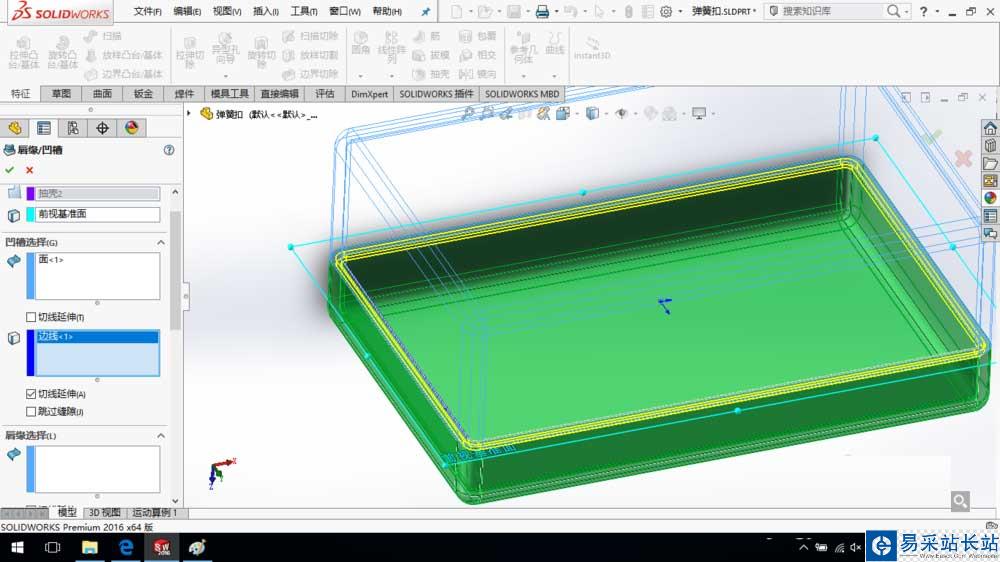The height and width of the screenshot is (562, 1000).
Task: Enable the first 切线延伸(T) checkbox
Action: click(x=31, y=317)
